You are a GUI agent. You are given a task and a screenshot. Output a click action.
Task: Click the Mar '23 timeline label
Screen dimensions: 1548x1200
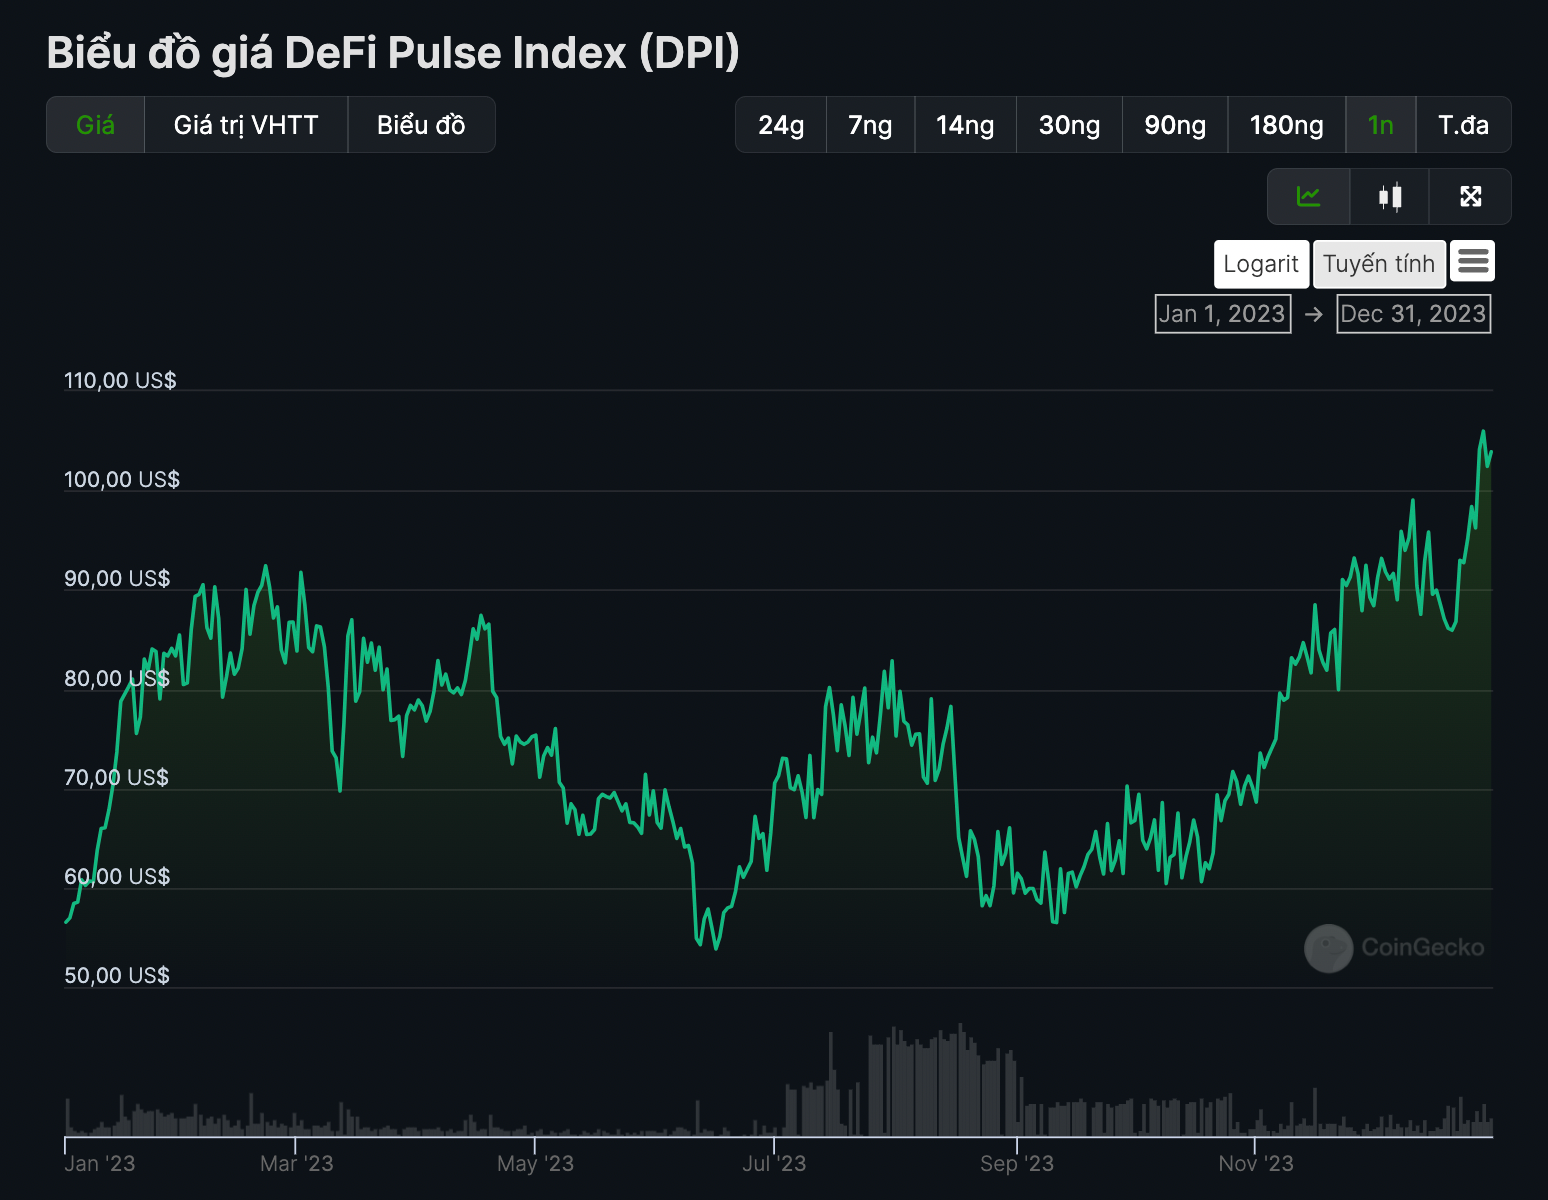pyautogui.click(x=296, y=1163)
